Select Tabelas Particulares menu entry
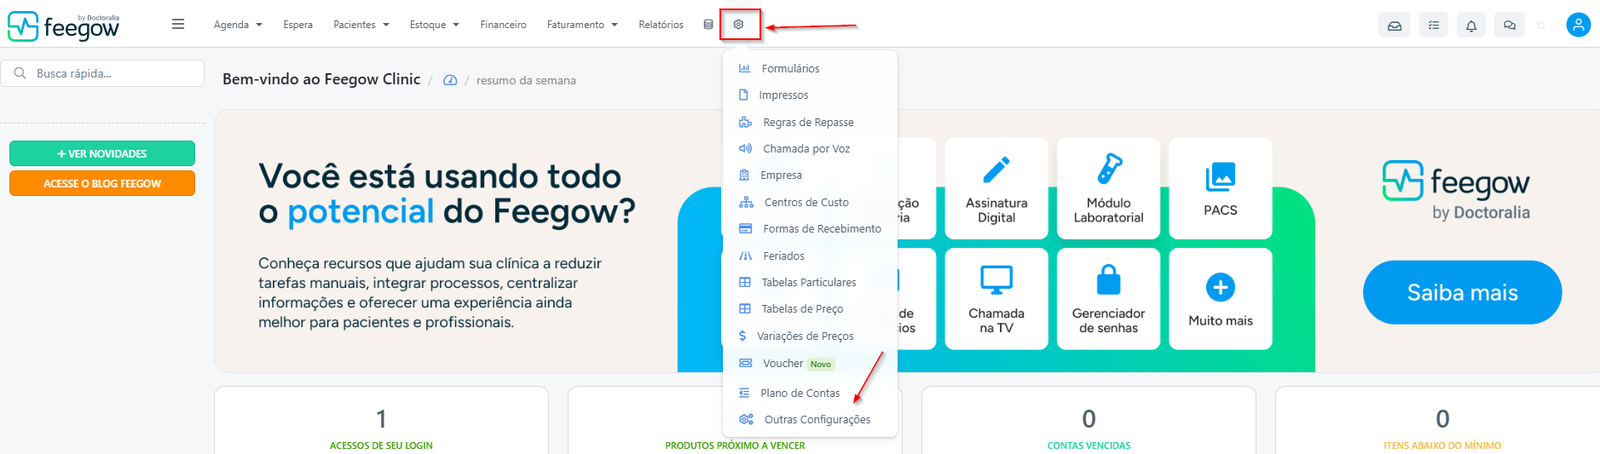The width and height of the screenshot is (1600, 454). (810, 282)
